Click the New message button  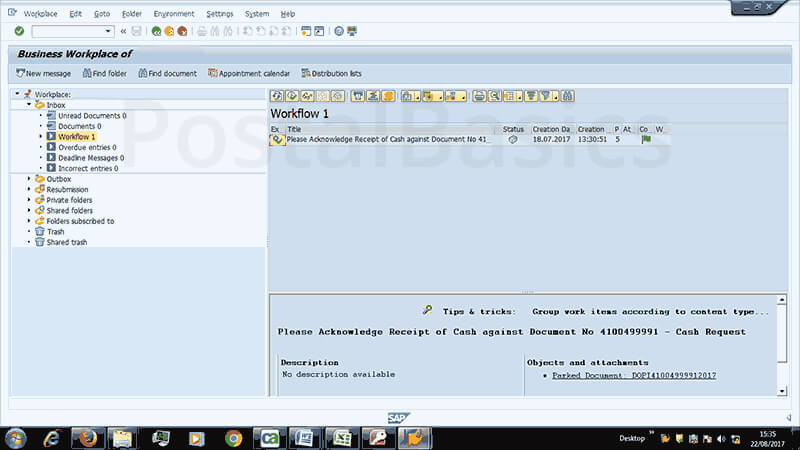(x=43, y=73)
